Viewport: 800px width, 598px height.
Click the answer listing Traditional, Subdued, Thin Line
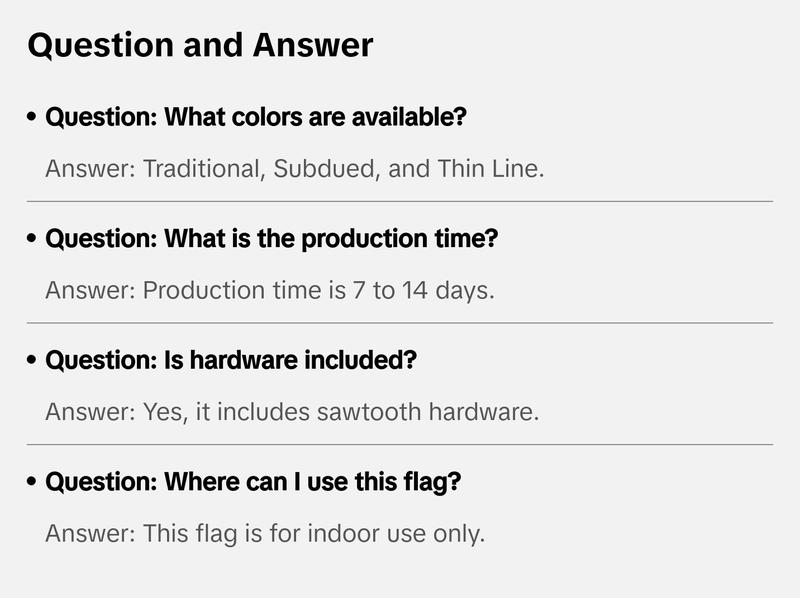(295, 168)
